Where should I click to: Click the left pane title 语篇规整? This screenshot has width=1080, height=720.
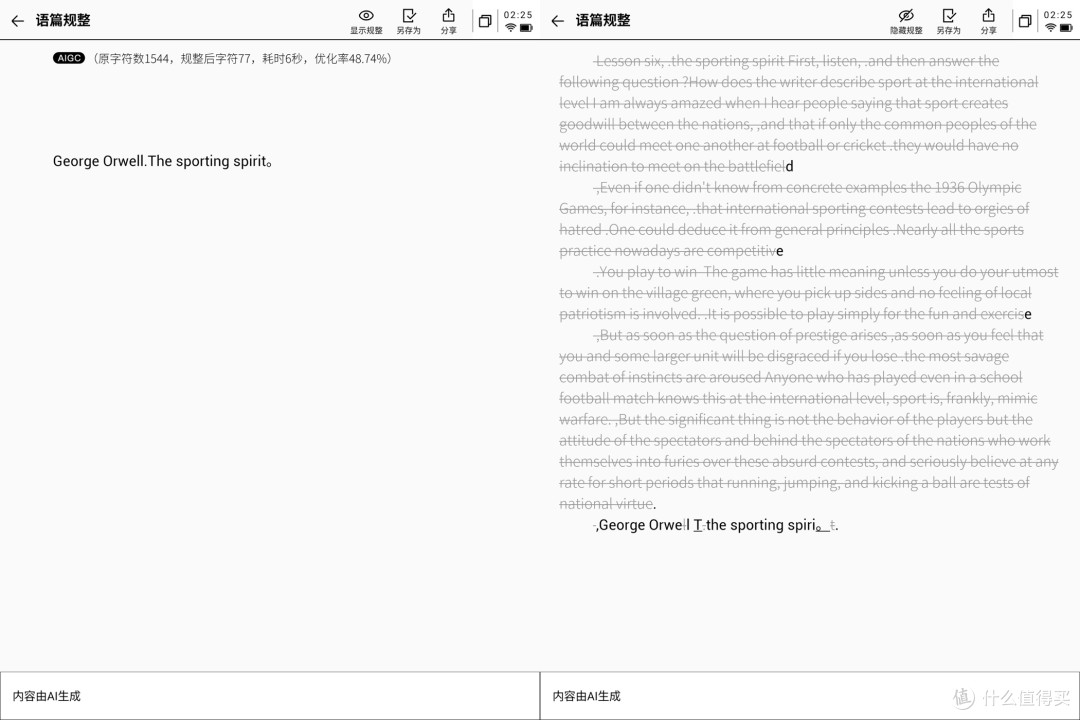point(63,21)
